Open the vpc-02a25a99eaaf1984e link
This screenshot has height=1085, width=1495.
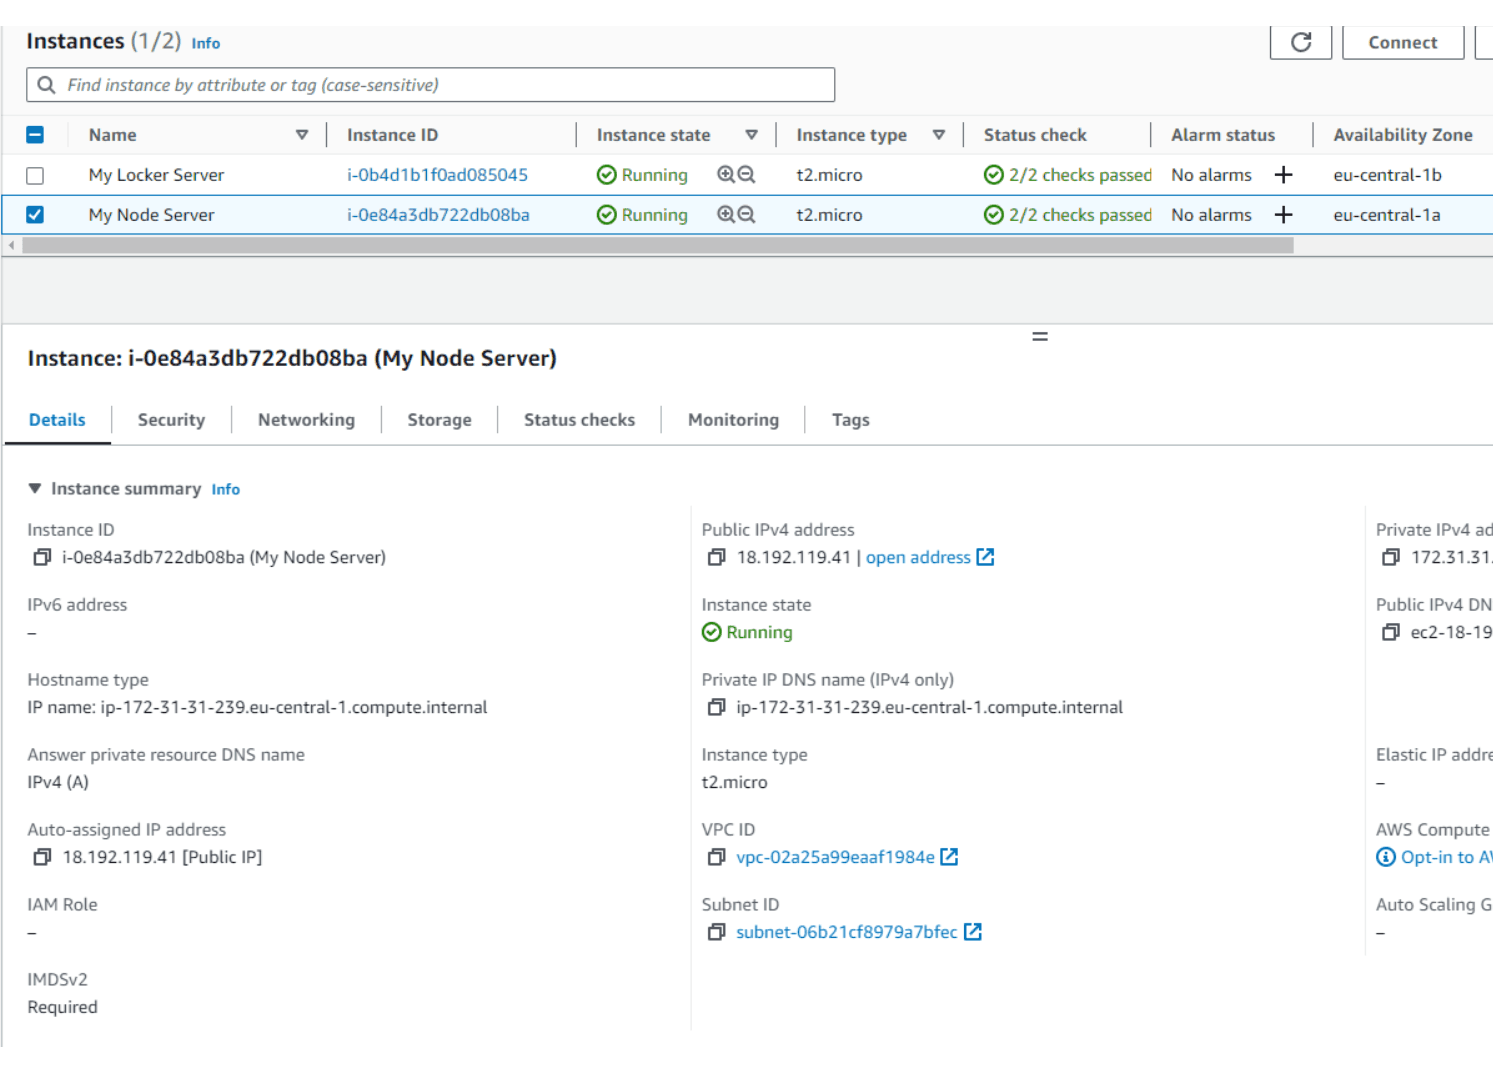point(835,857)
